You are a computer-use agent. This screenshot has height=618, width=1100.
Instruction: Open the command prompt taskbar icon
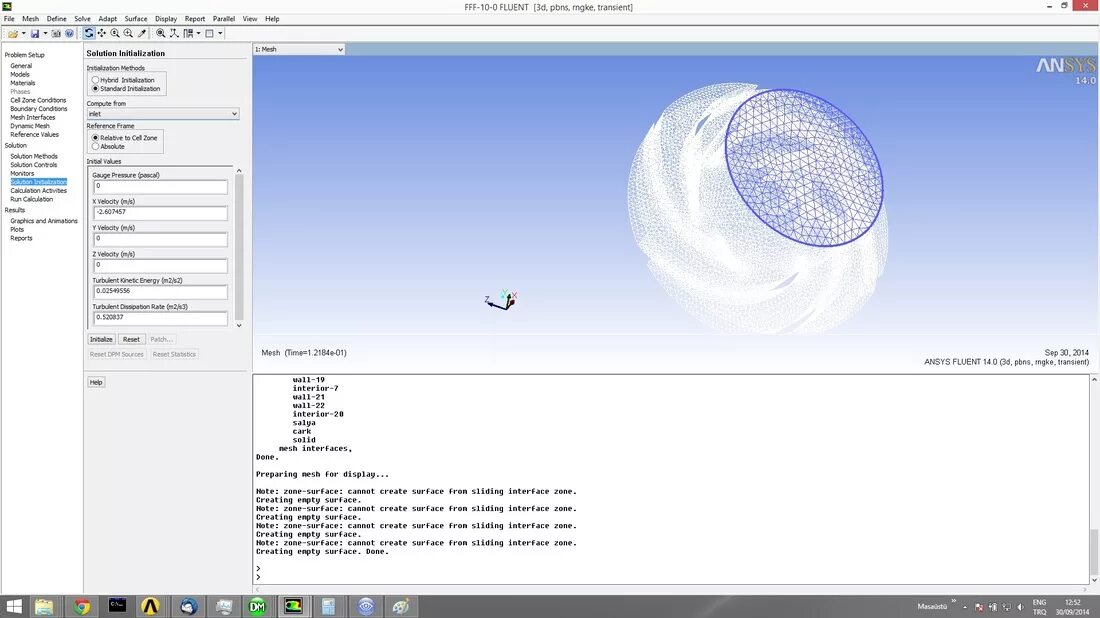[x=117, y=606]
